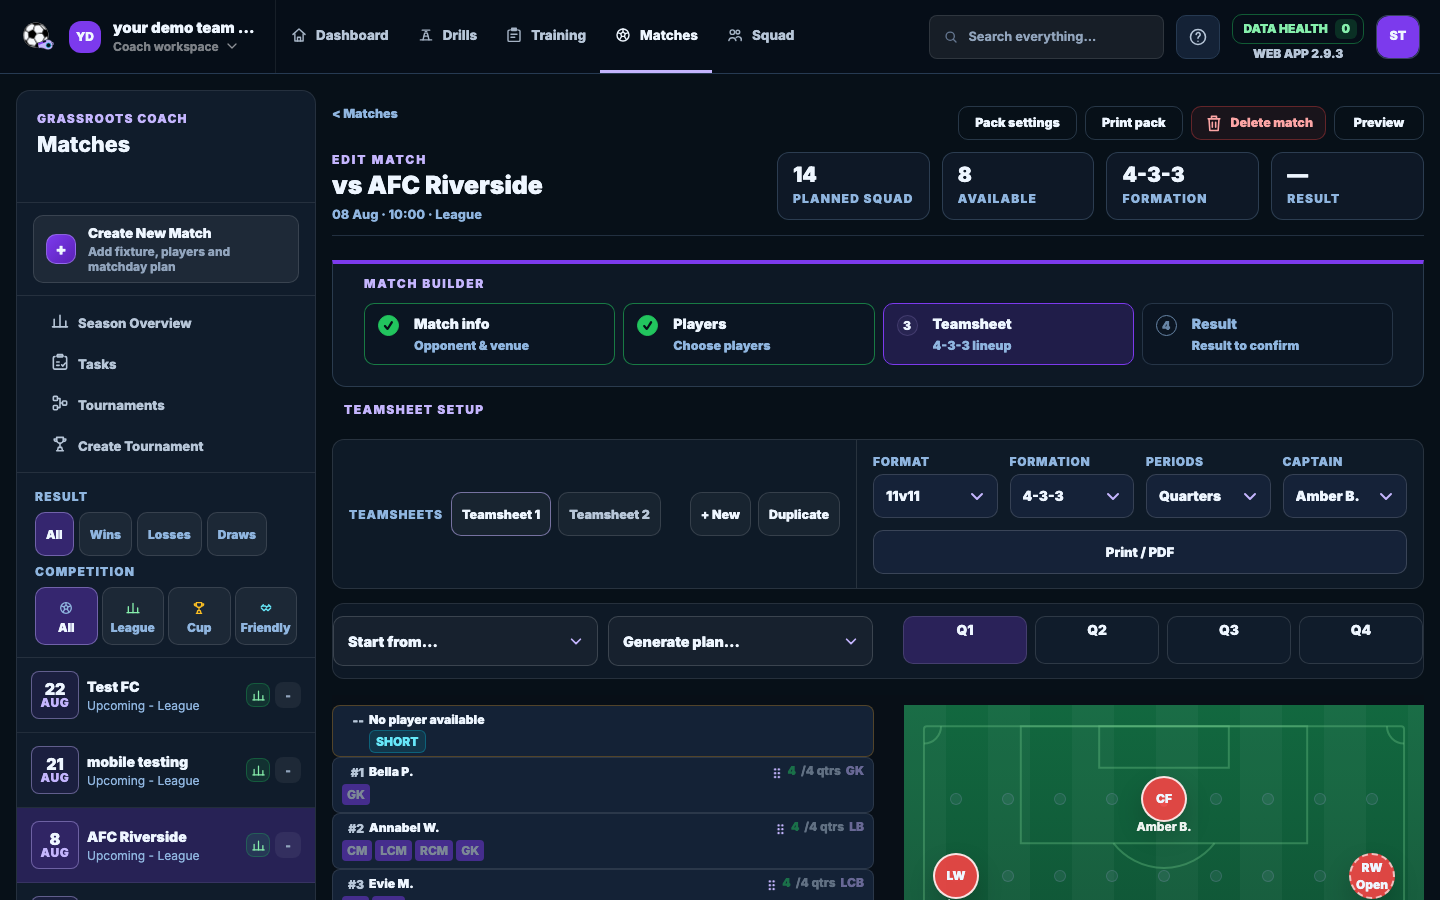
Task: Select the CF Amber B. pitch marker
Action: coord(1164,799)
